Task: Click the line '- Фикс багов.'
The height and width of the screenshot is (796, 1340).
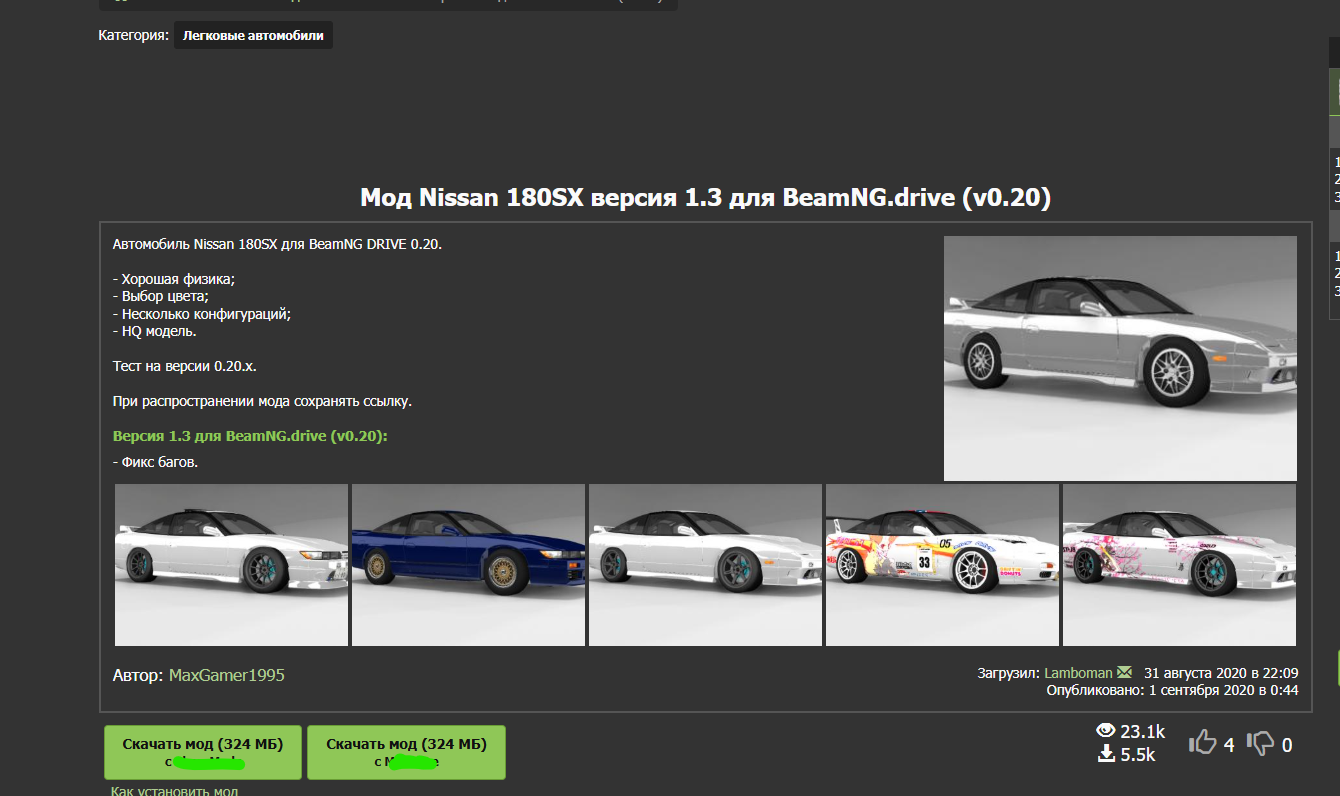Action: coord(155,462)
